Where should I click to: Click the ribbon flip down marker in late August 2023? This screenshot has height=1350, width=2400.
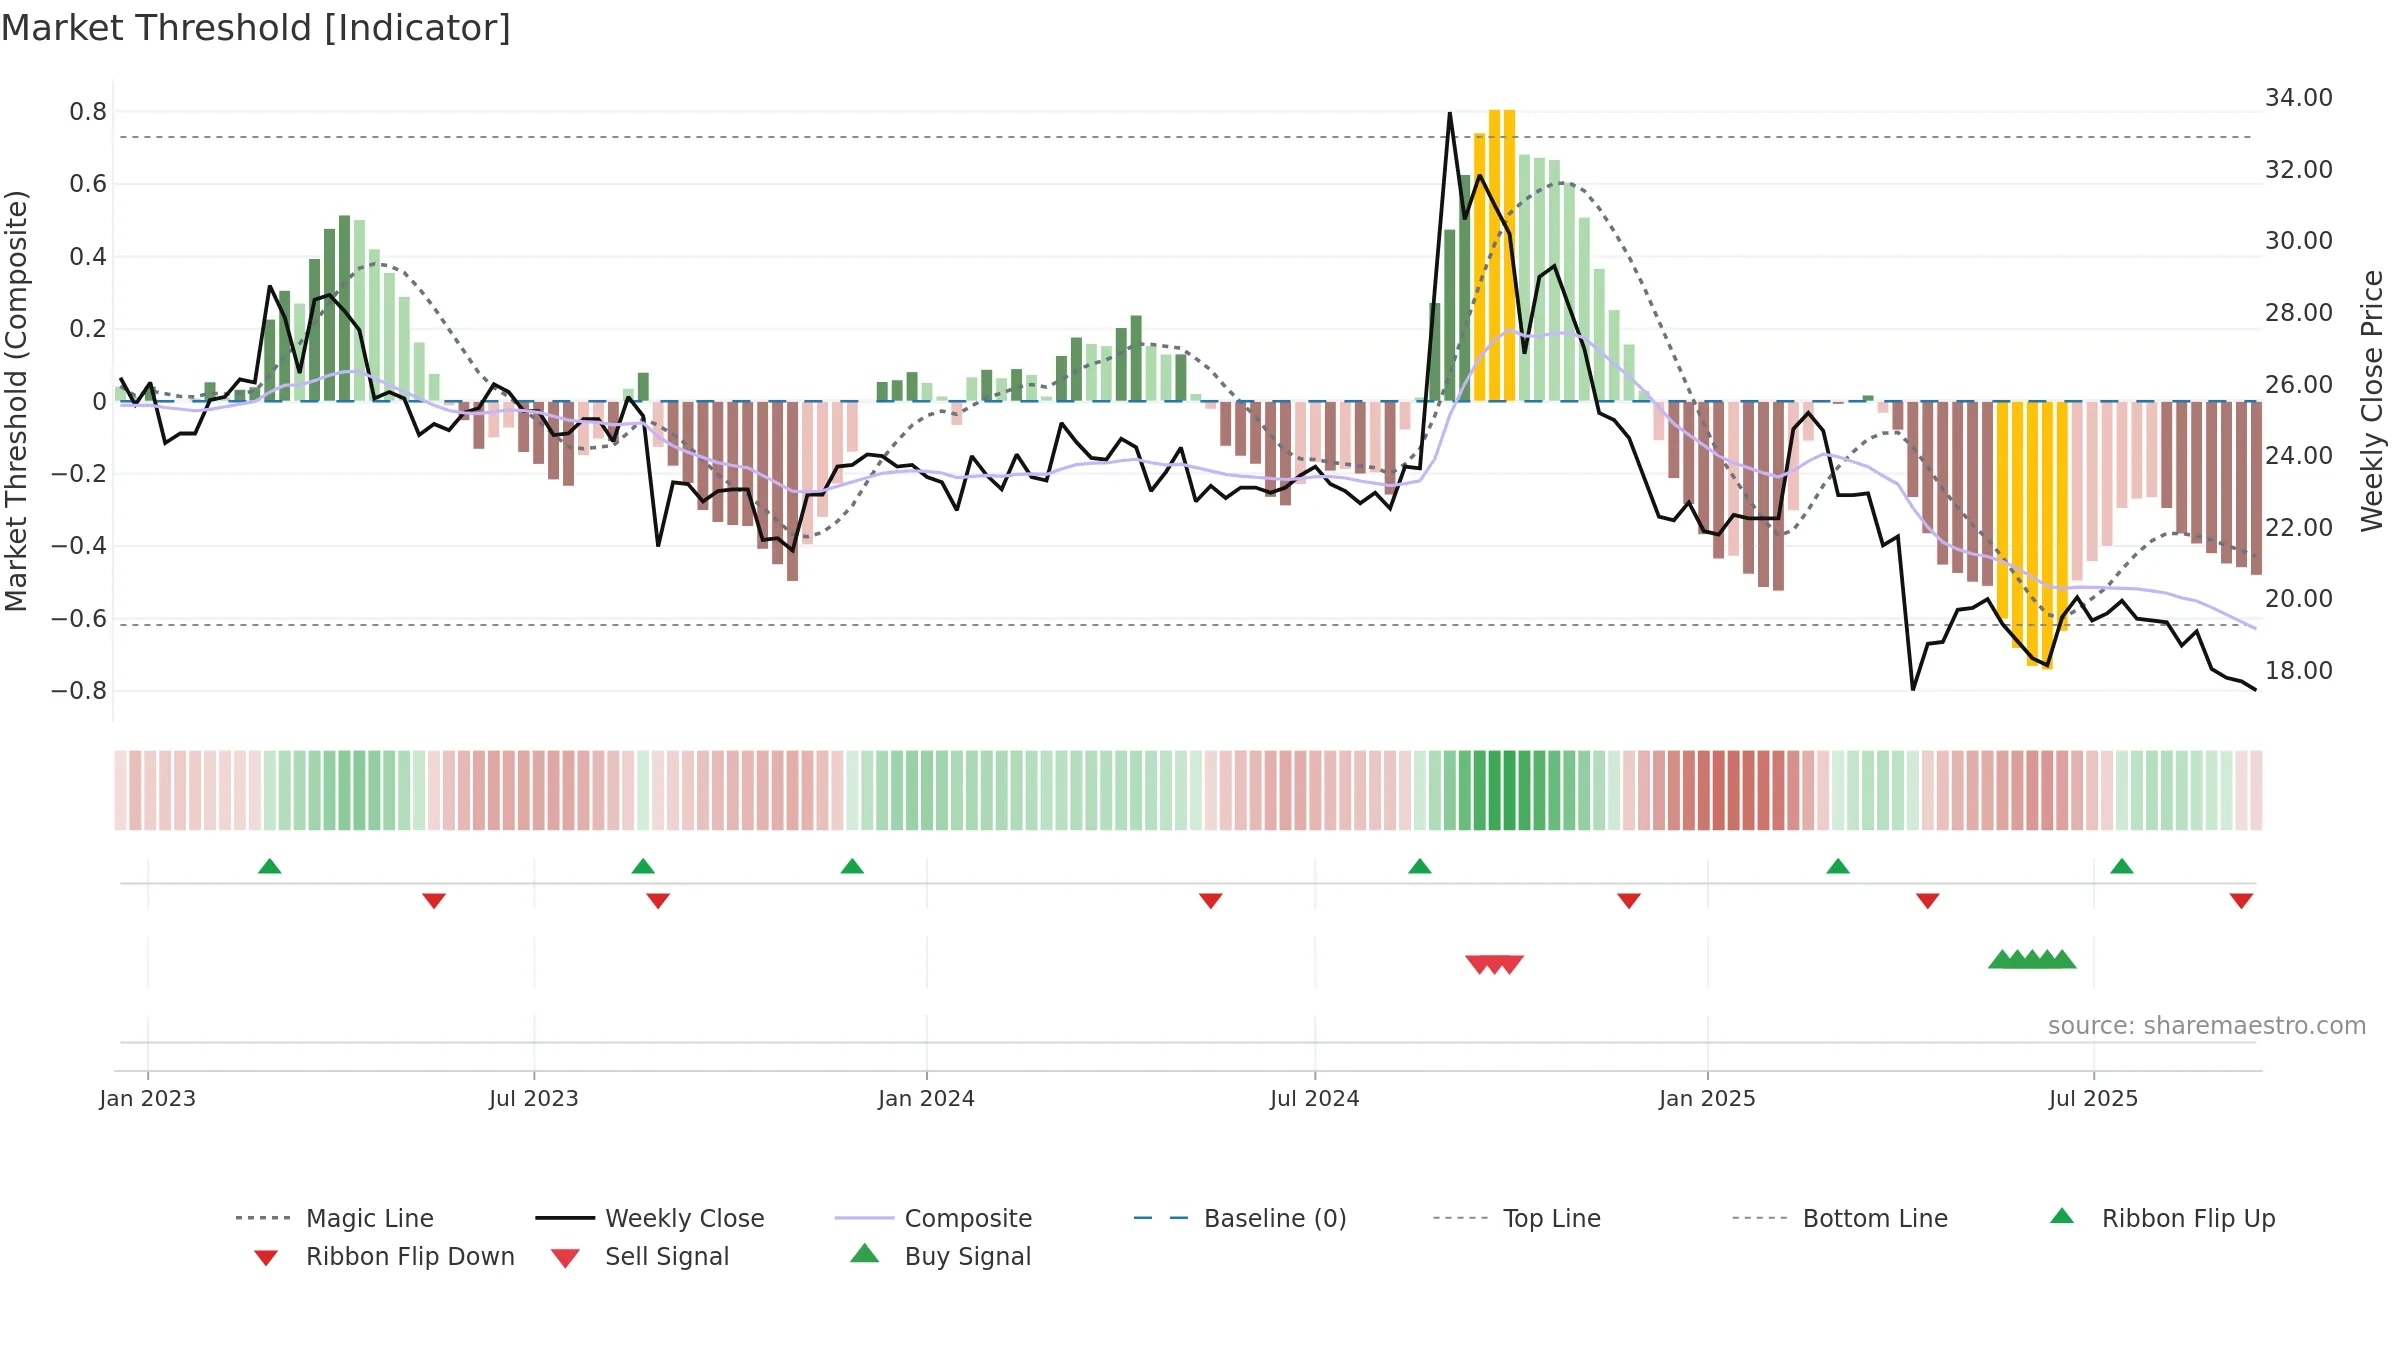pos(658,901)
